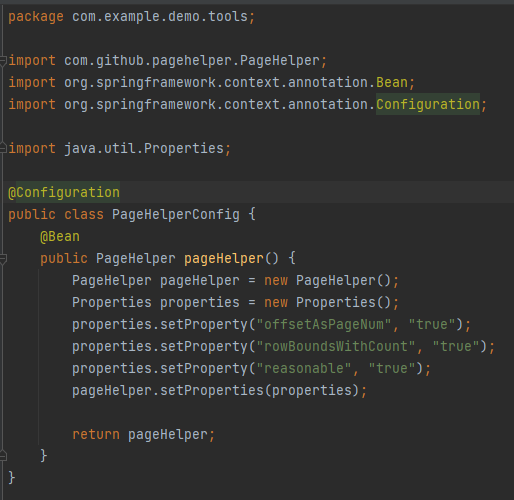
Task: Click the @Configuration annotation
Action: (64, 192)
